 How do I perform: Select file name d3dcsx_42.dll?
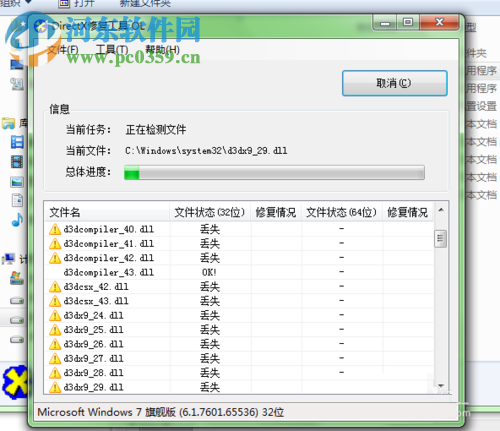pyautogui.click(x=96, y=287)
